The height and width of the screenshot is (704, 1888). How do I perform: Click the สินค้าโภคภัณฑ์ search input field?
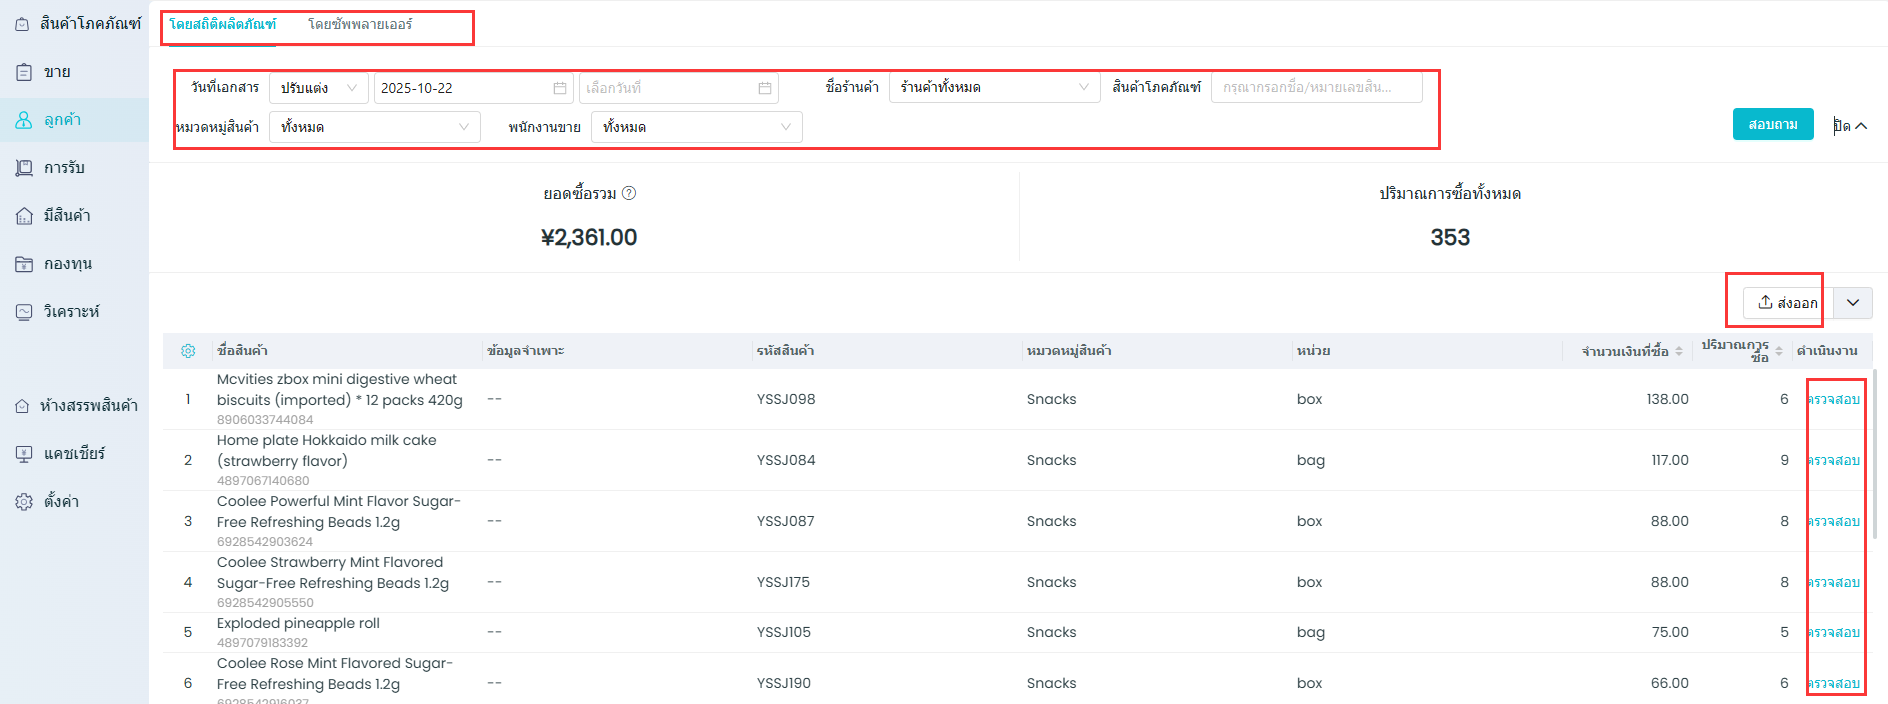(x=1316, y=88)
